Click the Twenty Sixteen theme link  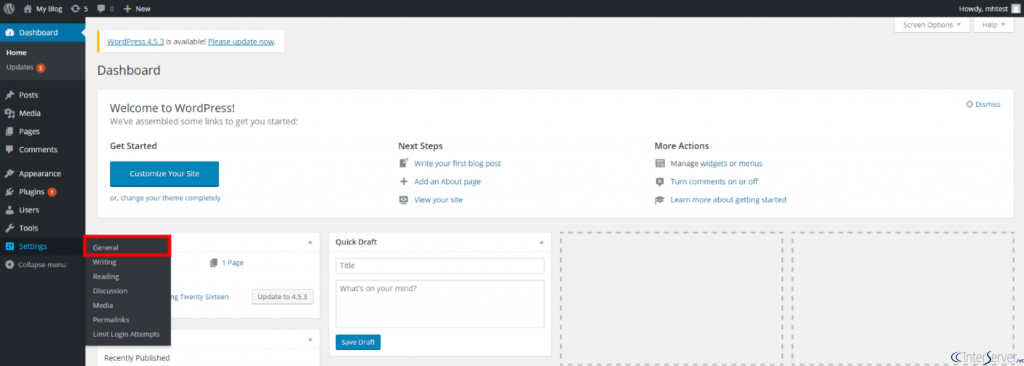tap(204, 297)
